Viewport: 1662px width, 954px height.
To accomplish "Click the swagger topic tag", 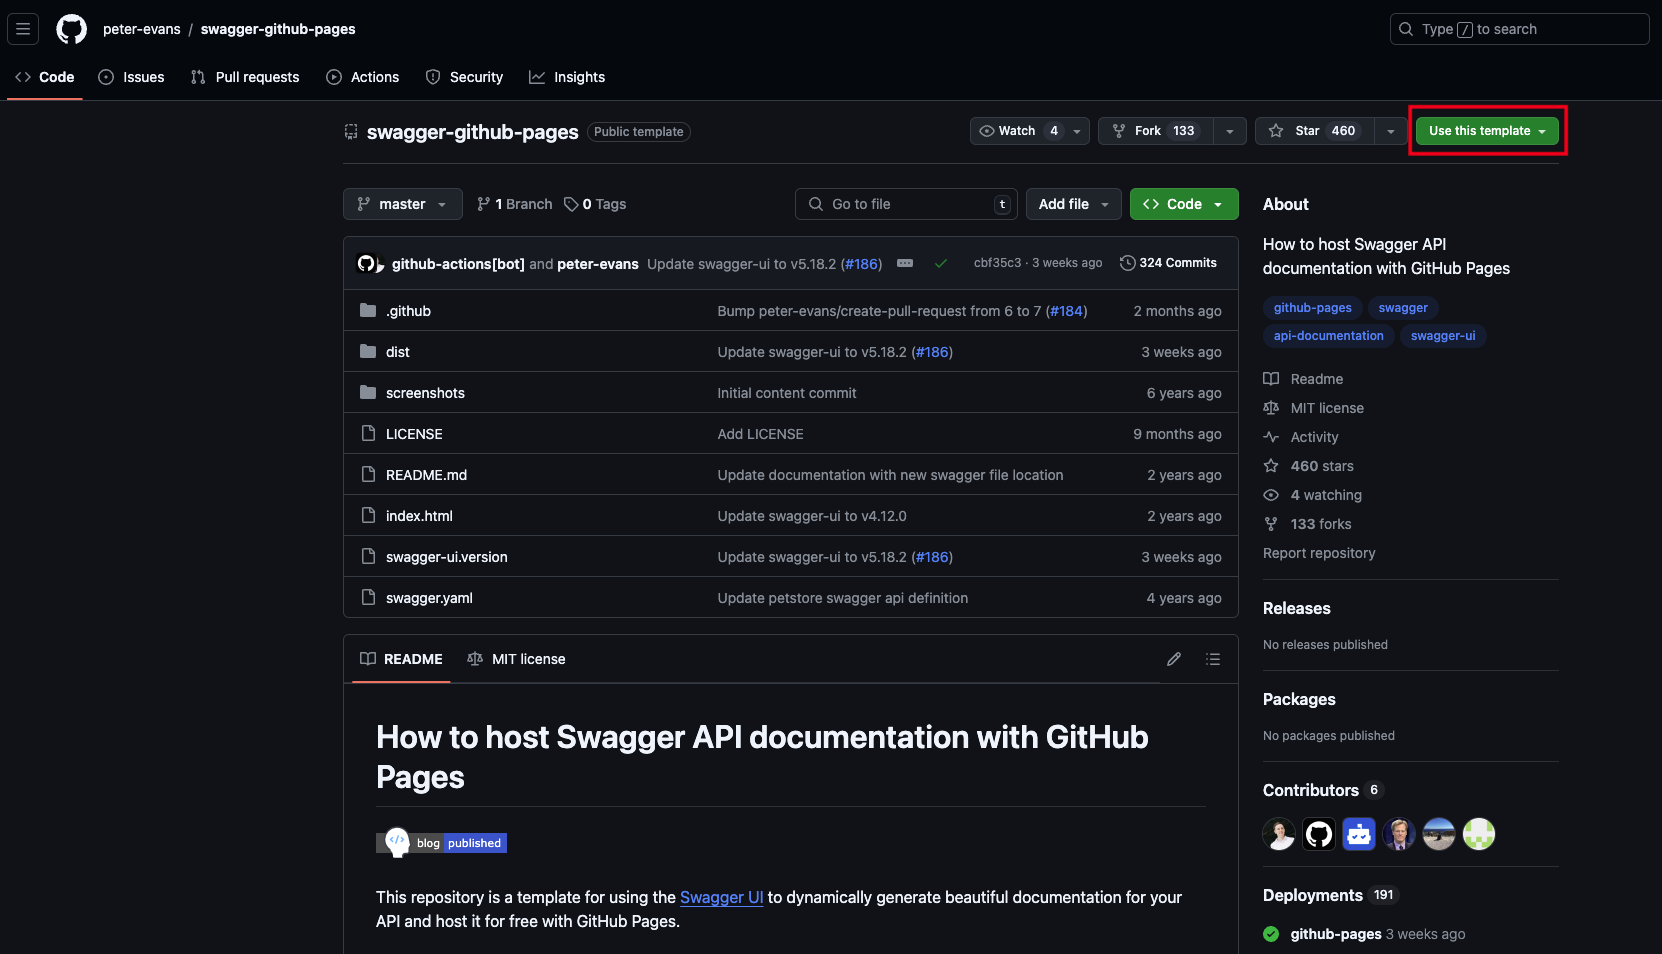I will (x=1403, y=308).
